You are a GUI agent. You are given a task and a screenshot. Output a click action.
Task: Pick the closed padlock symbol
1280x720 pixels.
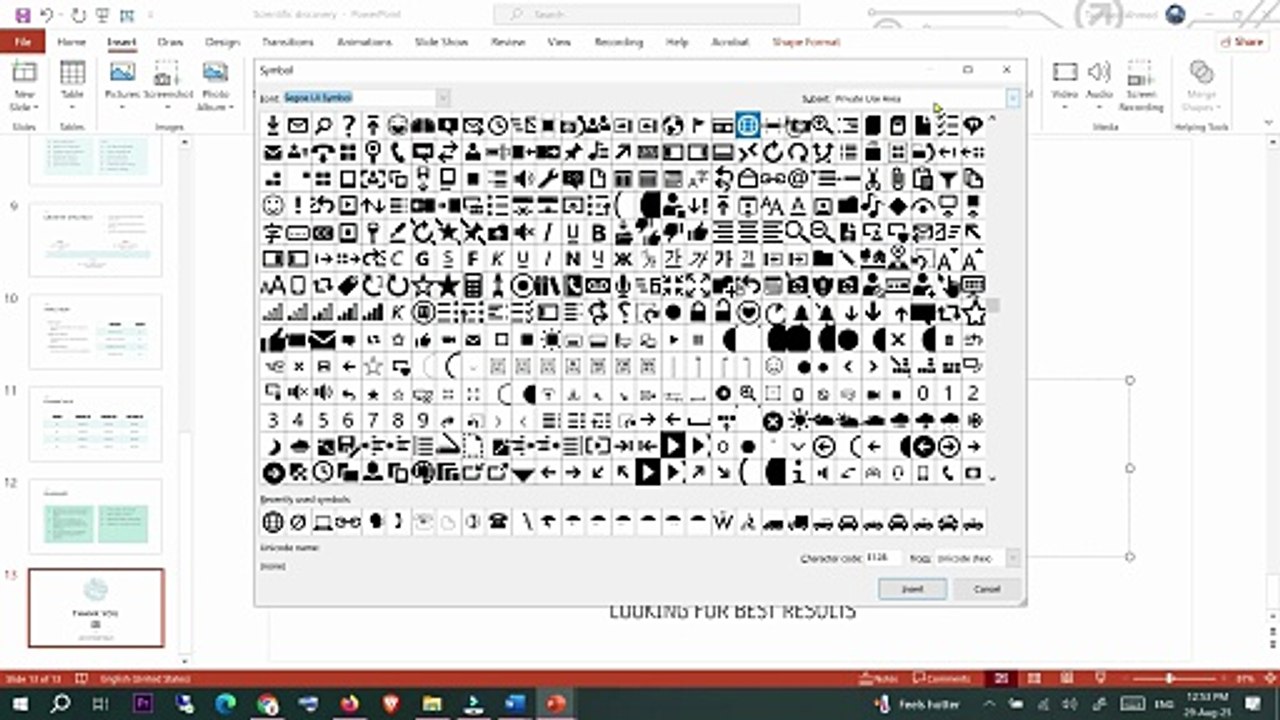[698, 312]
